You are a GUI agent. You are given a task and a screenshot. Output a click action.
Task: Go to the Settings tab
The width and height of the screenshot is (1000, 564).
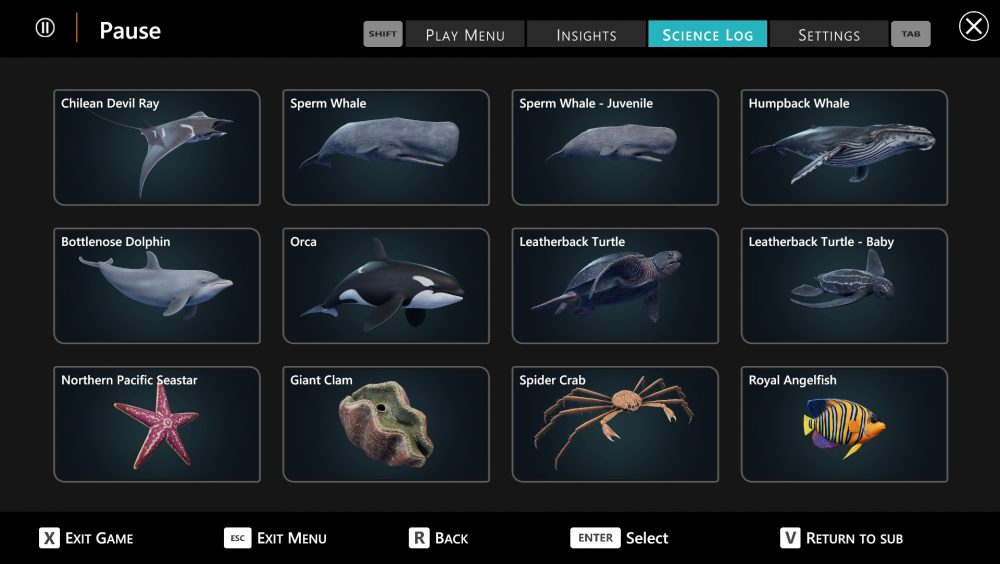point(828,35)
